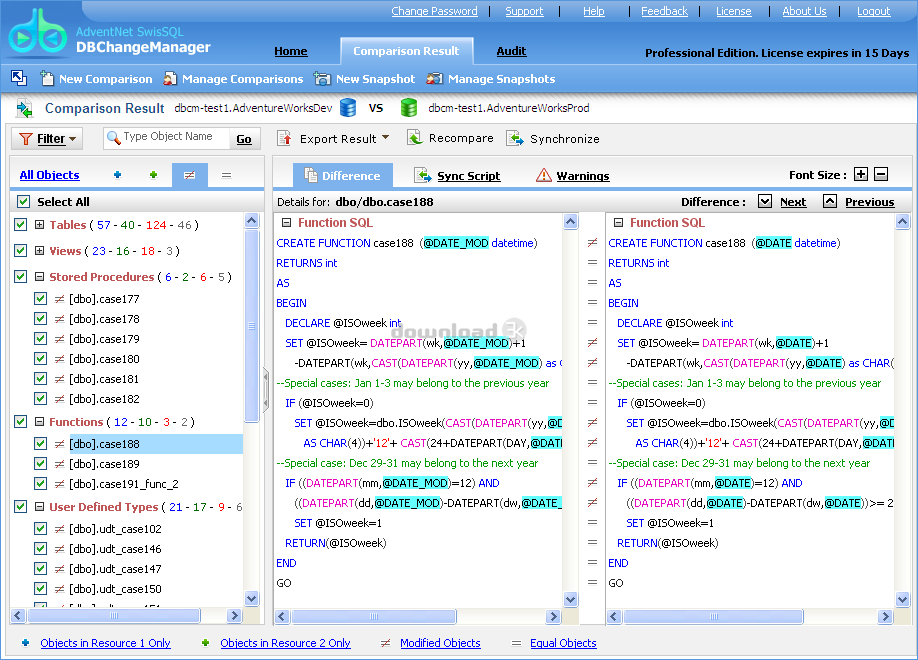Uncheck the Functions checkbox
Viewport: 918px width, 660px height.
coord(20,422)
